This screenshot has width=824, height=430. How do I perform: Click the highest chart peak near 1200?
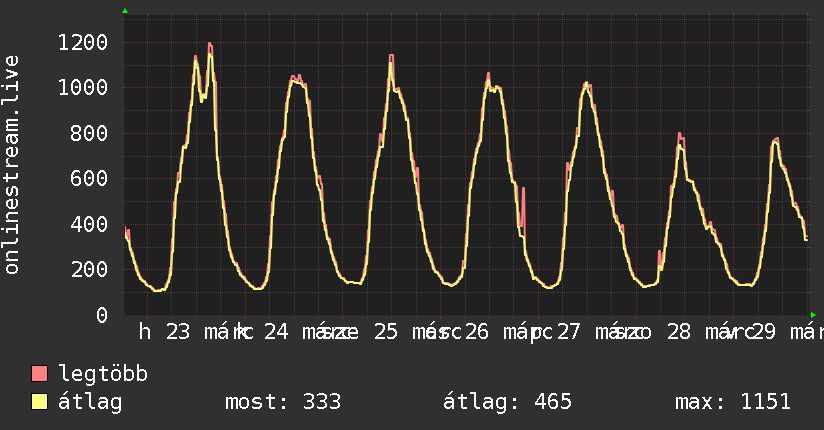coord(210,44)
